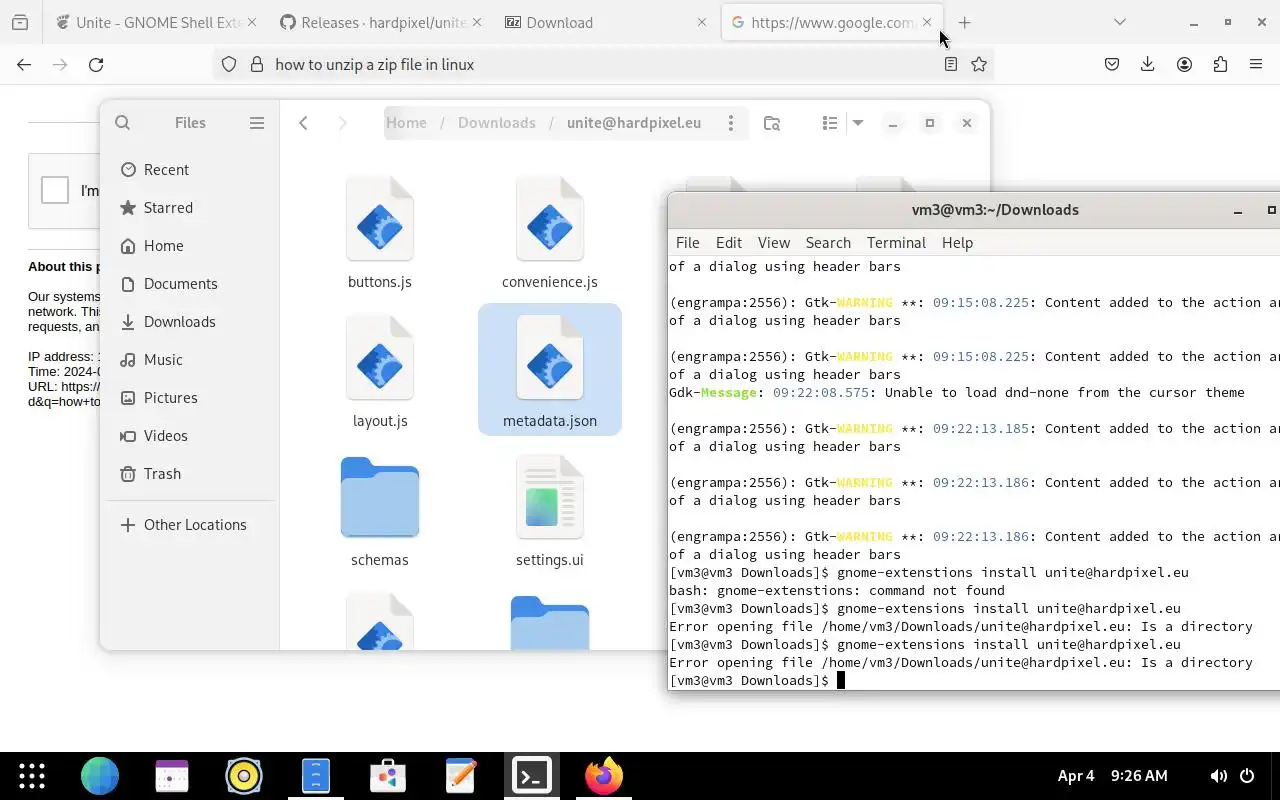Open the terminal Edit menu
Image resolution: width=1280 pixels, height=800 pixels.
pos(728,243)
